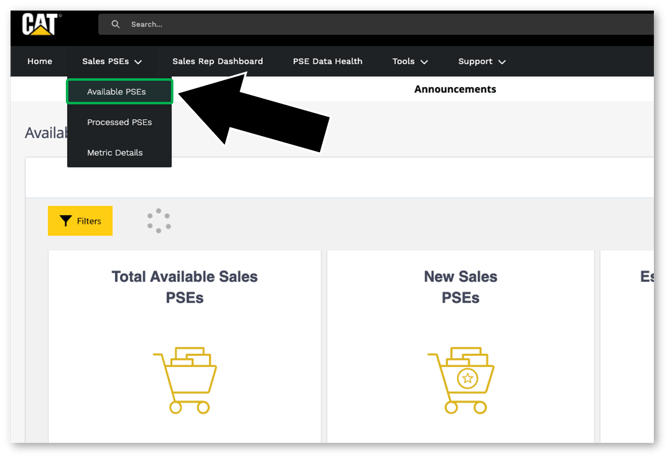Expand the Tools dropdown menu
The image size is (670, 459).
click(410, 62)
